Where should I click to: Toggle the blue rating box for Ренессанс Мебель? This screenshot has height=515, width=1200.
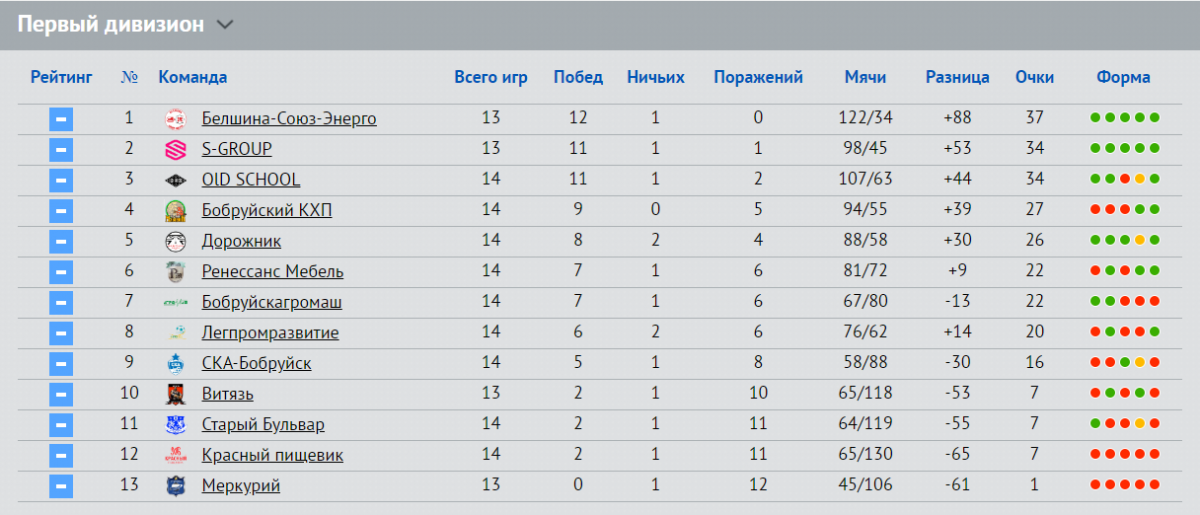click(61, 273)
